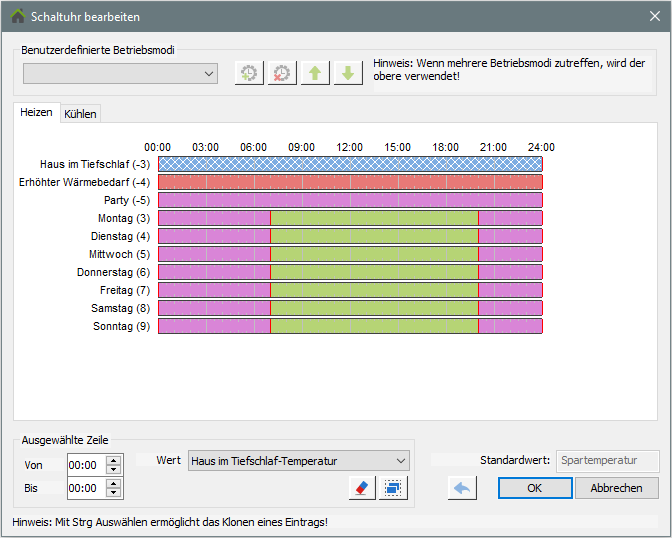This screenshot has width=672, height=538.
Task: Move operating mode up with green arrow
Action: [x=315, y=73]
